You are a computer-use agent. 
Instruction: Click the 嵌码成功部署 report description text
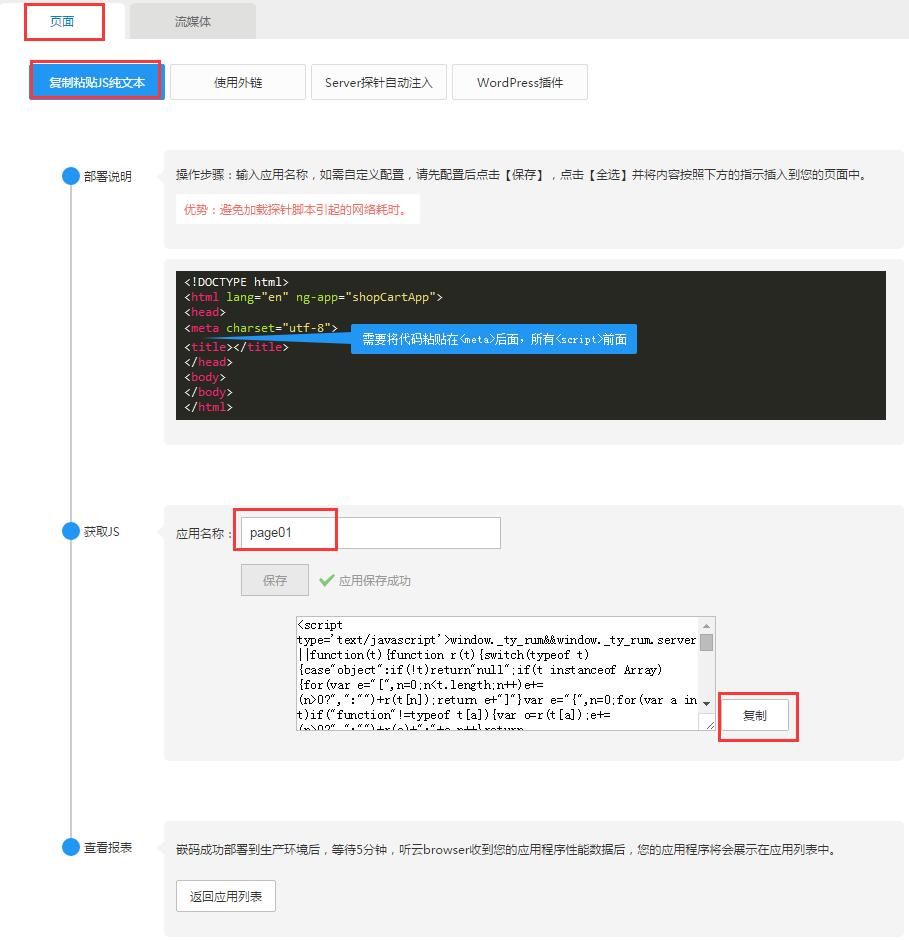506,849
